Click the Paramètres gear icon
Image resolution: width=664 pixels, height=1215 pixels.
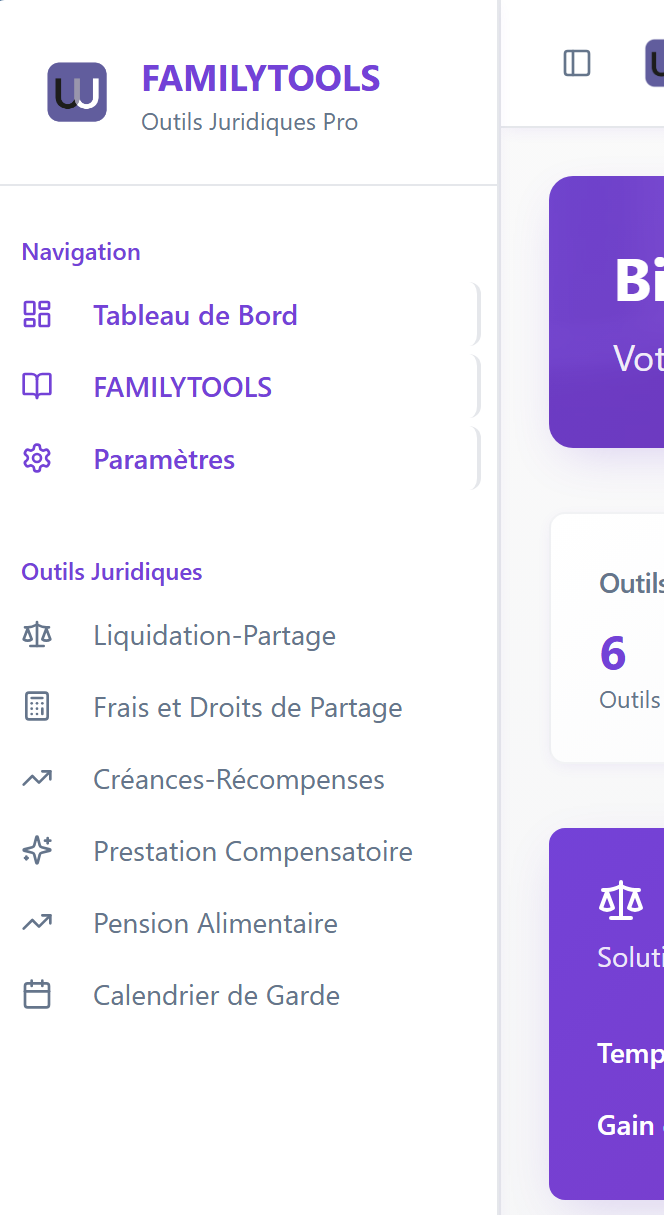[37, 459]
